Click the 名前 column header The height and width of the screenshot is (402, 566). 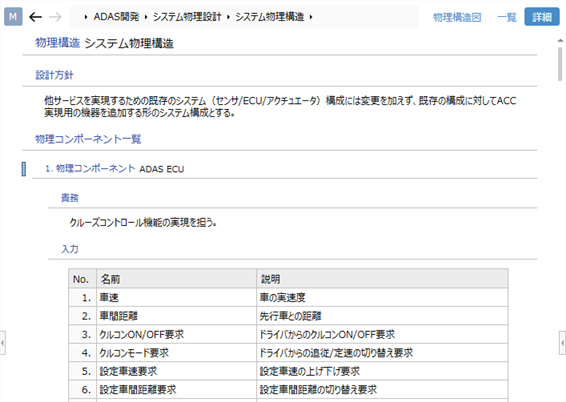[176, 279]
